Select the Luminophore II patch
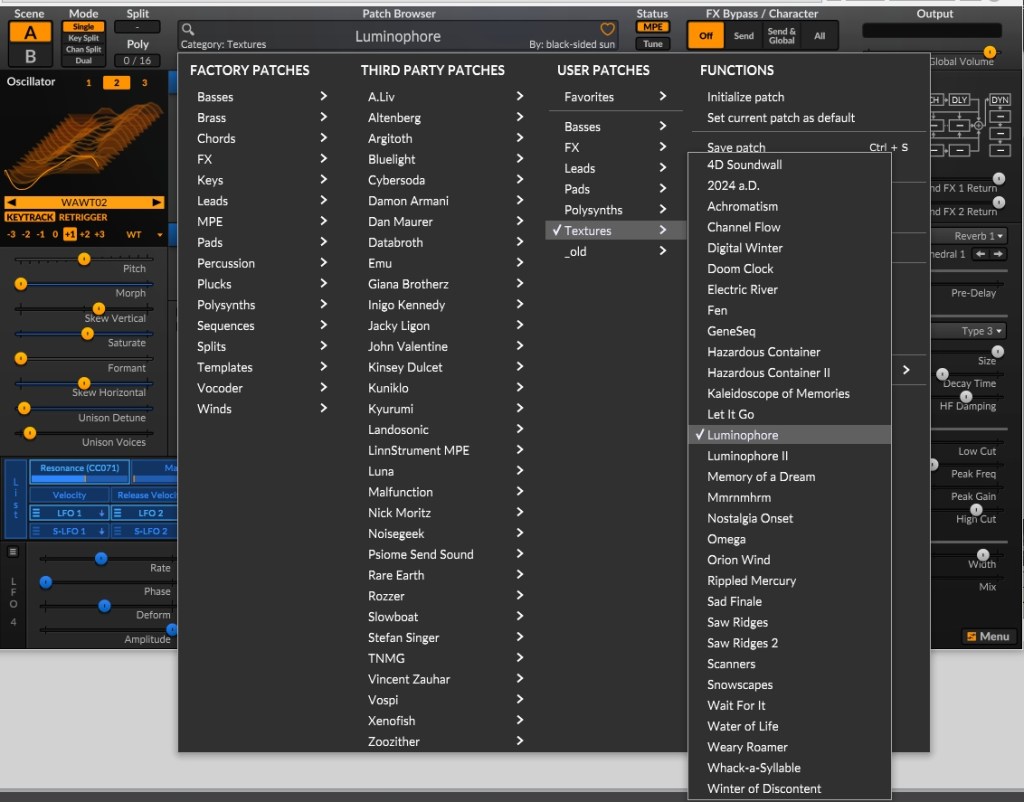This screenshot has height=802, width=1024. [x=747, y=456]
